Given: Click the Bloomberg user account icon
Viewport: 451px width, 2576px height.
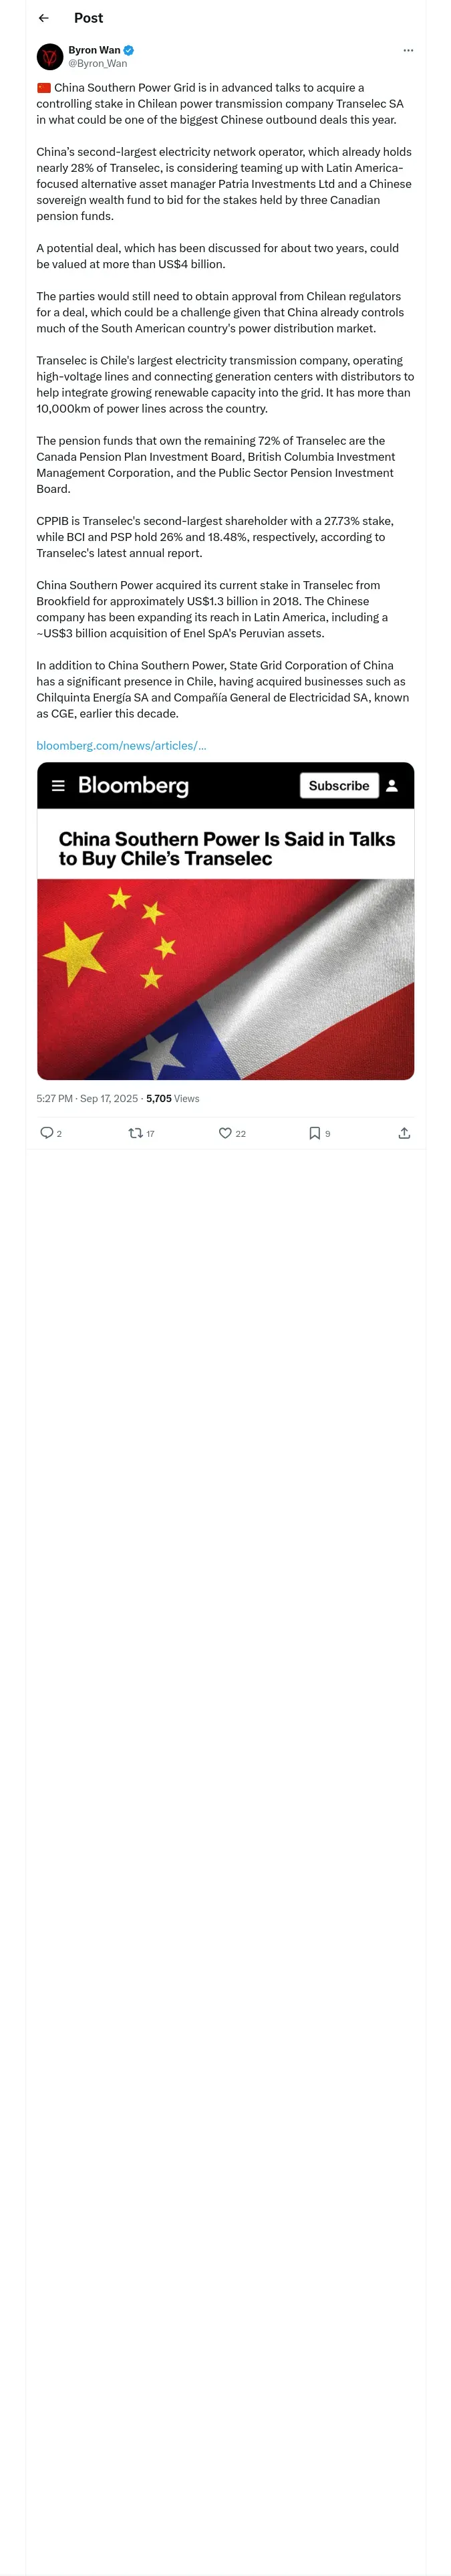Looking at the screenshot, I should click(392, 786).
